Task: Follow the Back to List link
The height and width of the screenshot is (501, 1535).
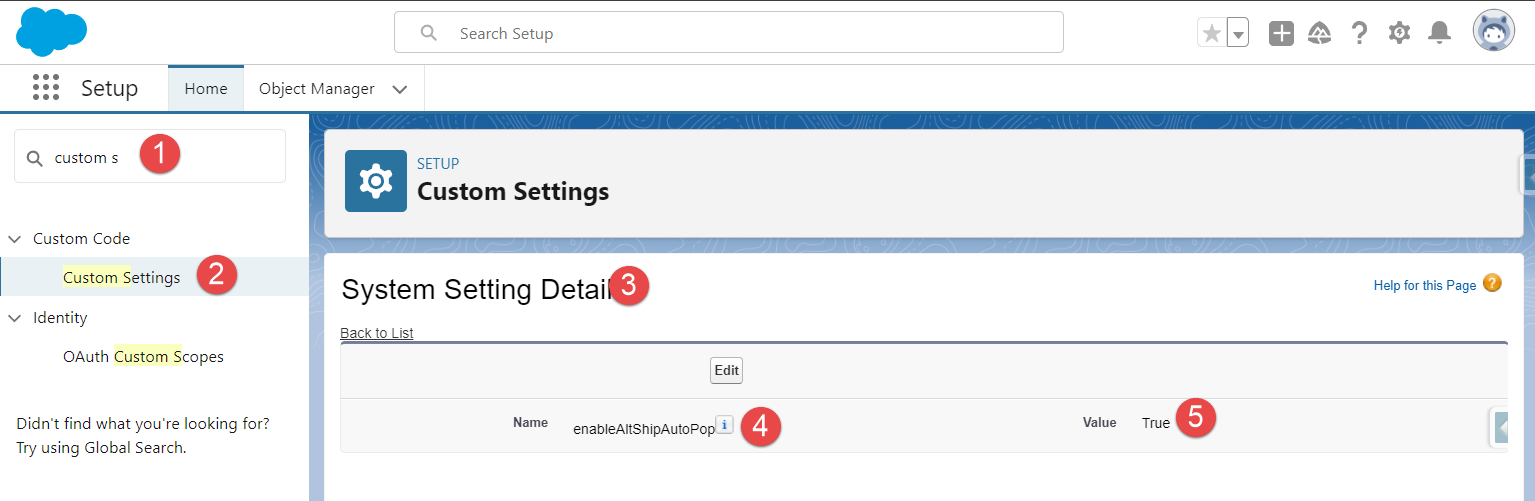Action: tap(377, 333)
